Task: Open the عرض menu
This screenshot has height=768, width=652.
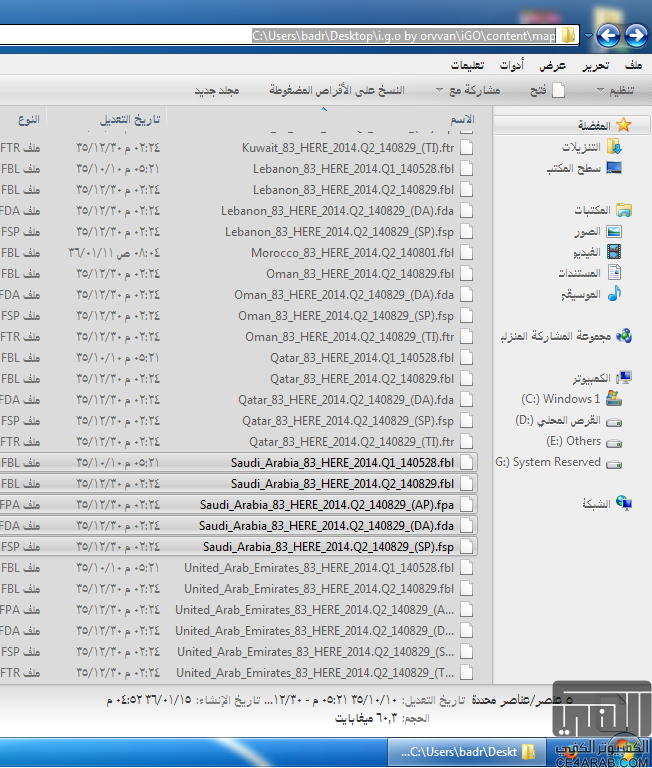Action: (x=553, y=65)
